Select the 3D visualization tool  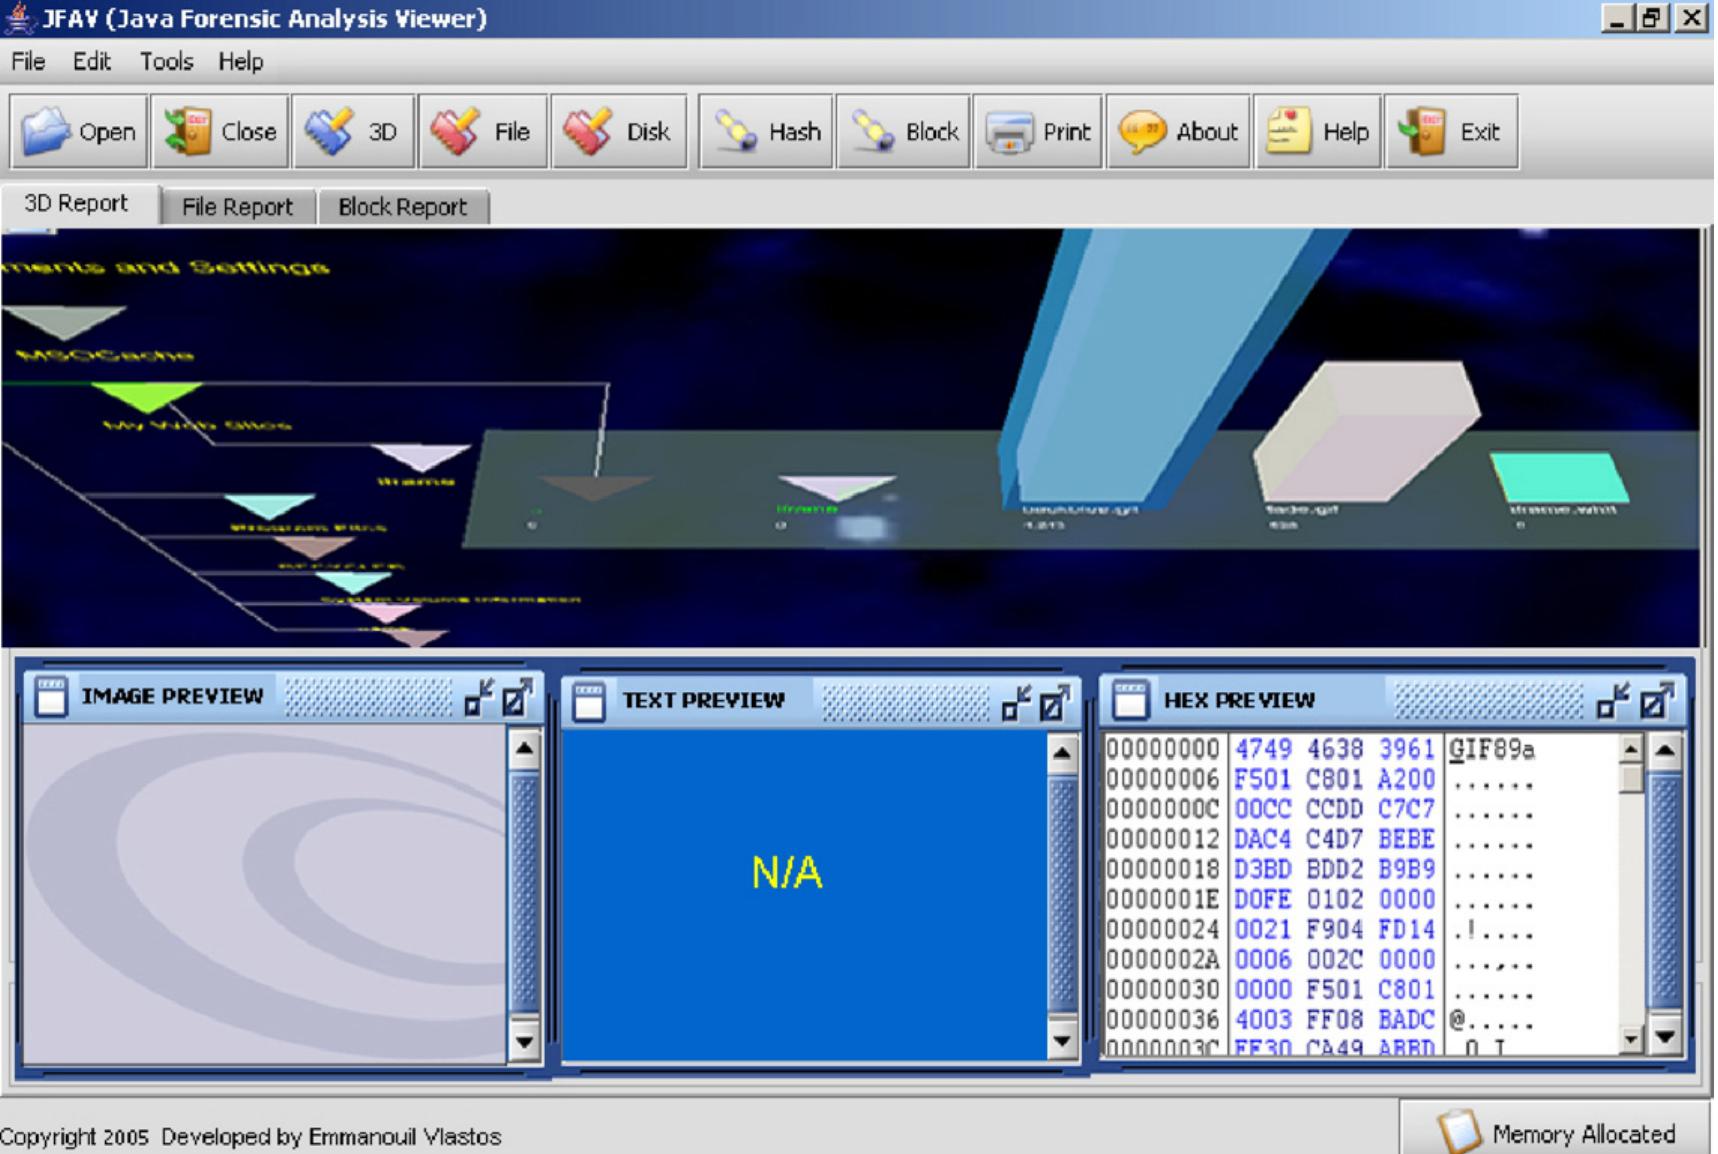click(353, 131)
